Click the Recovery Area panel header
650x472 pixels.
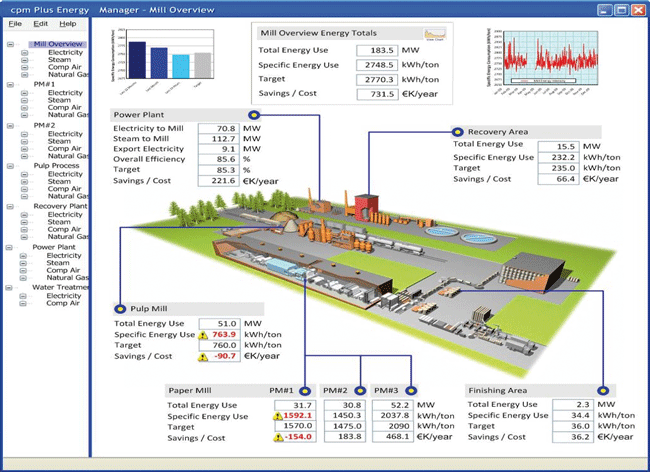526,132
